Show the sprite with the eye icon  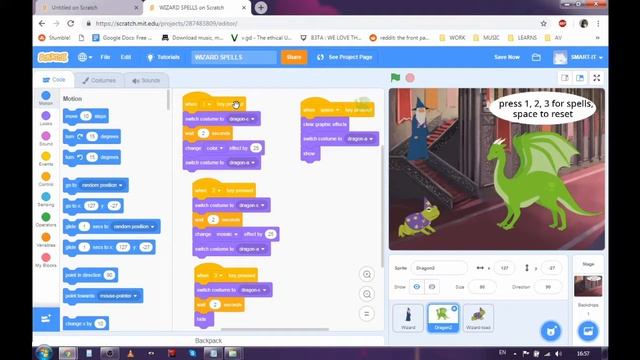point(417,287)
